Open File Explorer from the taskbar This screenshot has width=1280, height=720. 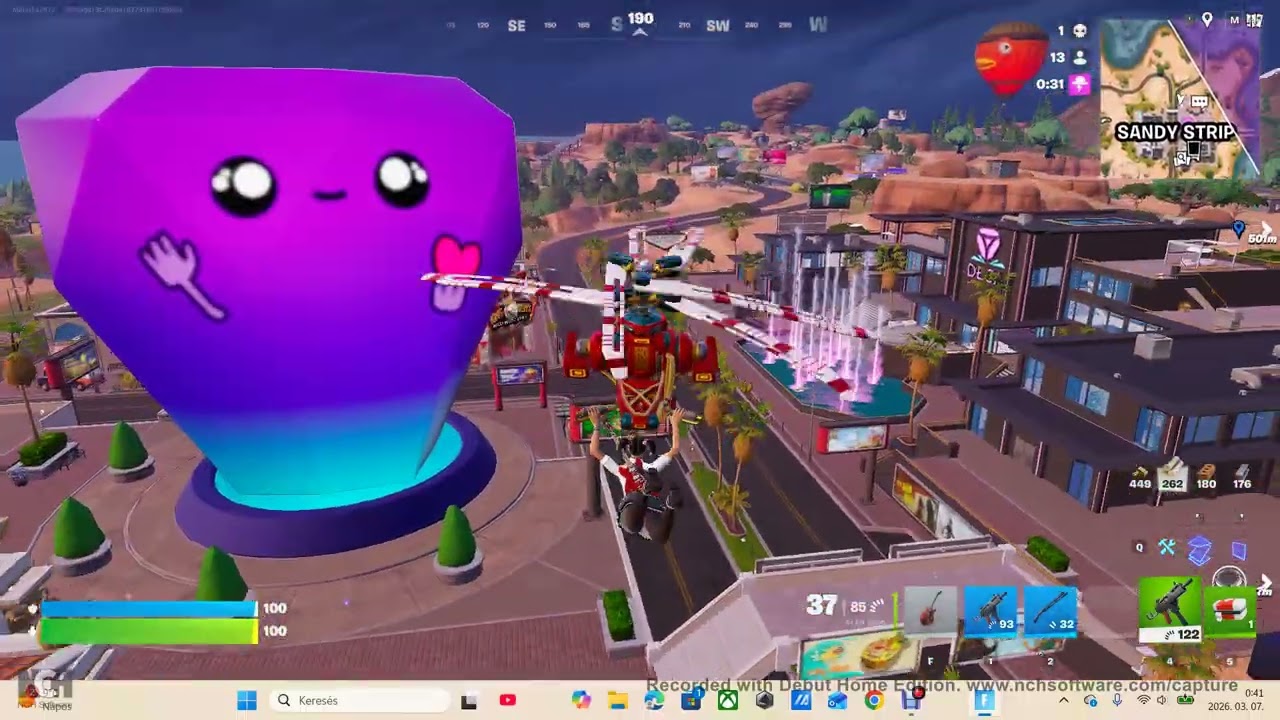tap(617, 701)
